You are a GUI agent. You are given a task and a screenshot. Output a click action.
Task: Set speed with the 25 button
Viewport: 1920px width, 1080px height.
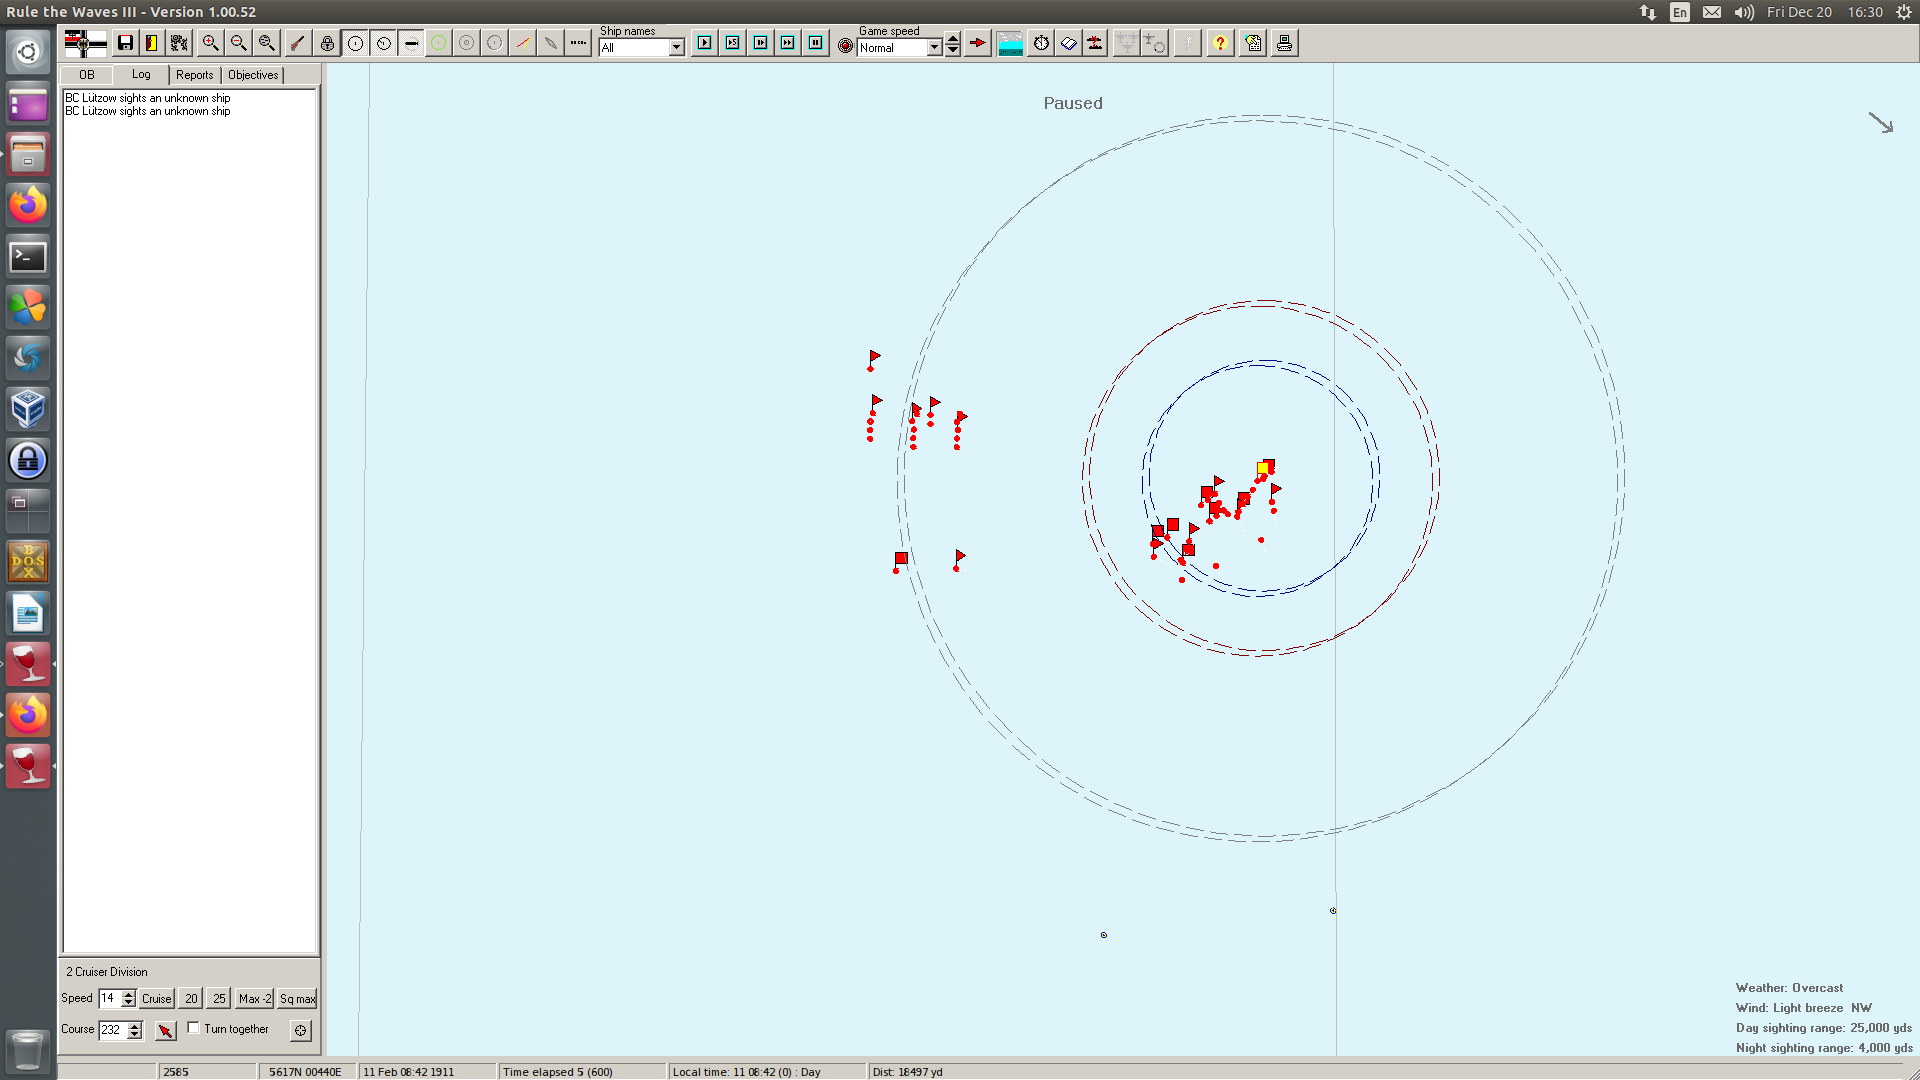click(219, 998)
